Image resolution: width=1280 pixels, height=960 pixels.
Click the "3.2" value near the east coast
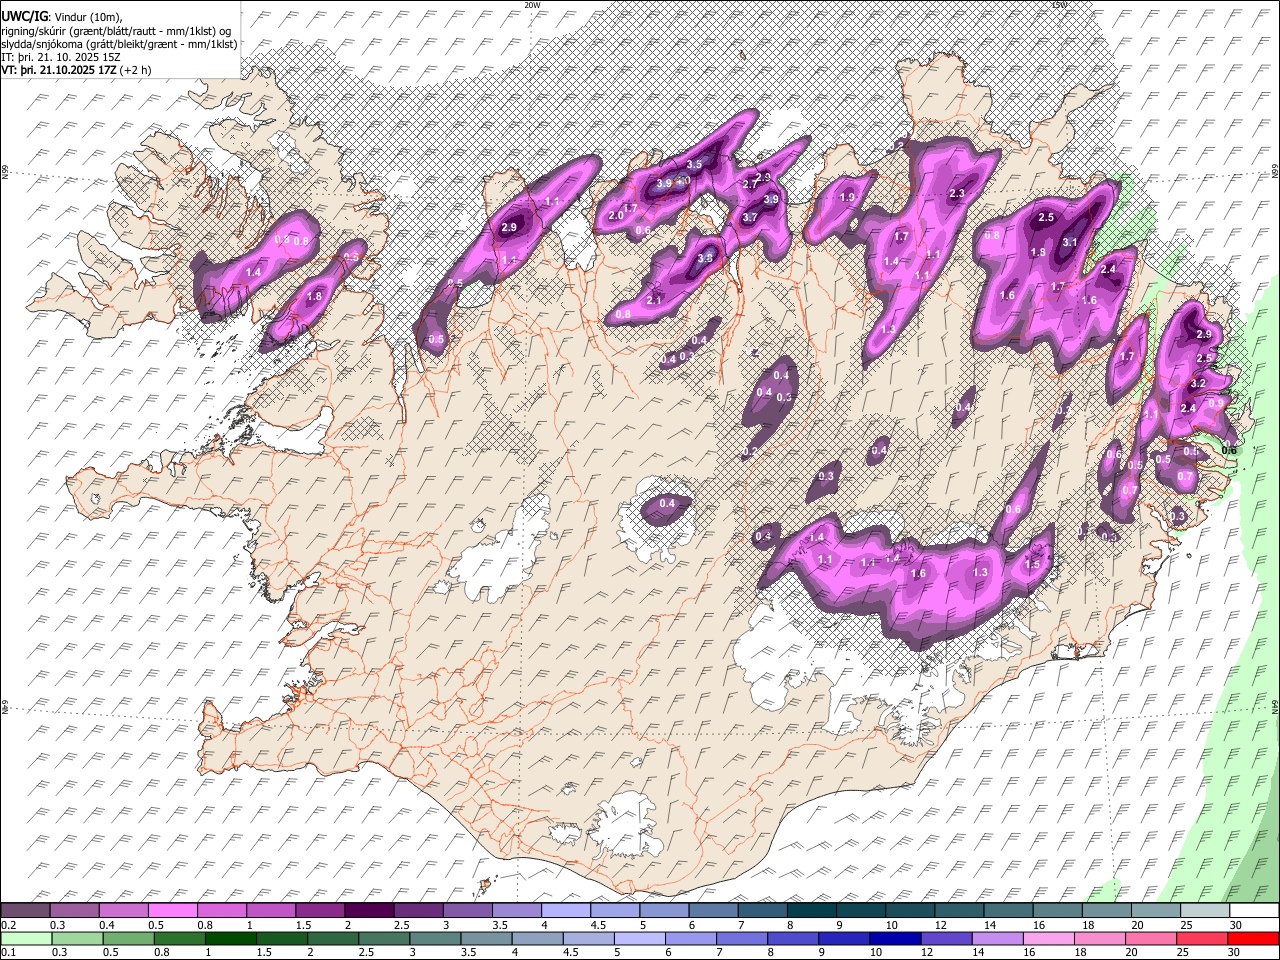tap(1199, 383)
